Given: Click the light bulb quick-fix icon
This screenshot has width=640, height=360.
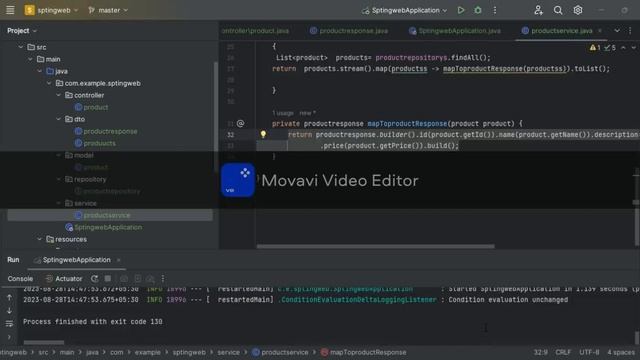Looking at the screenshot, I should (263, 134).
